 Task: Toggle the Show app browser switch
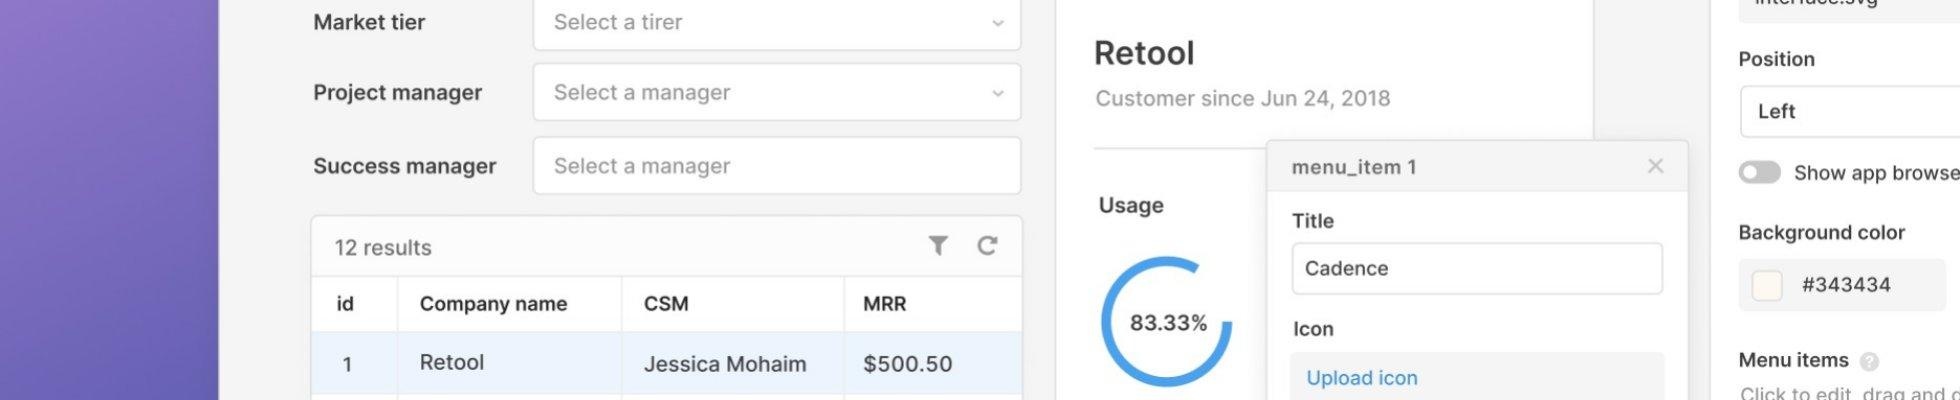pos(1760,173)
